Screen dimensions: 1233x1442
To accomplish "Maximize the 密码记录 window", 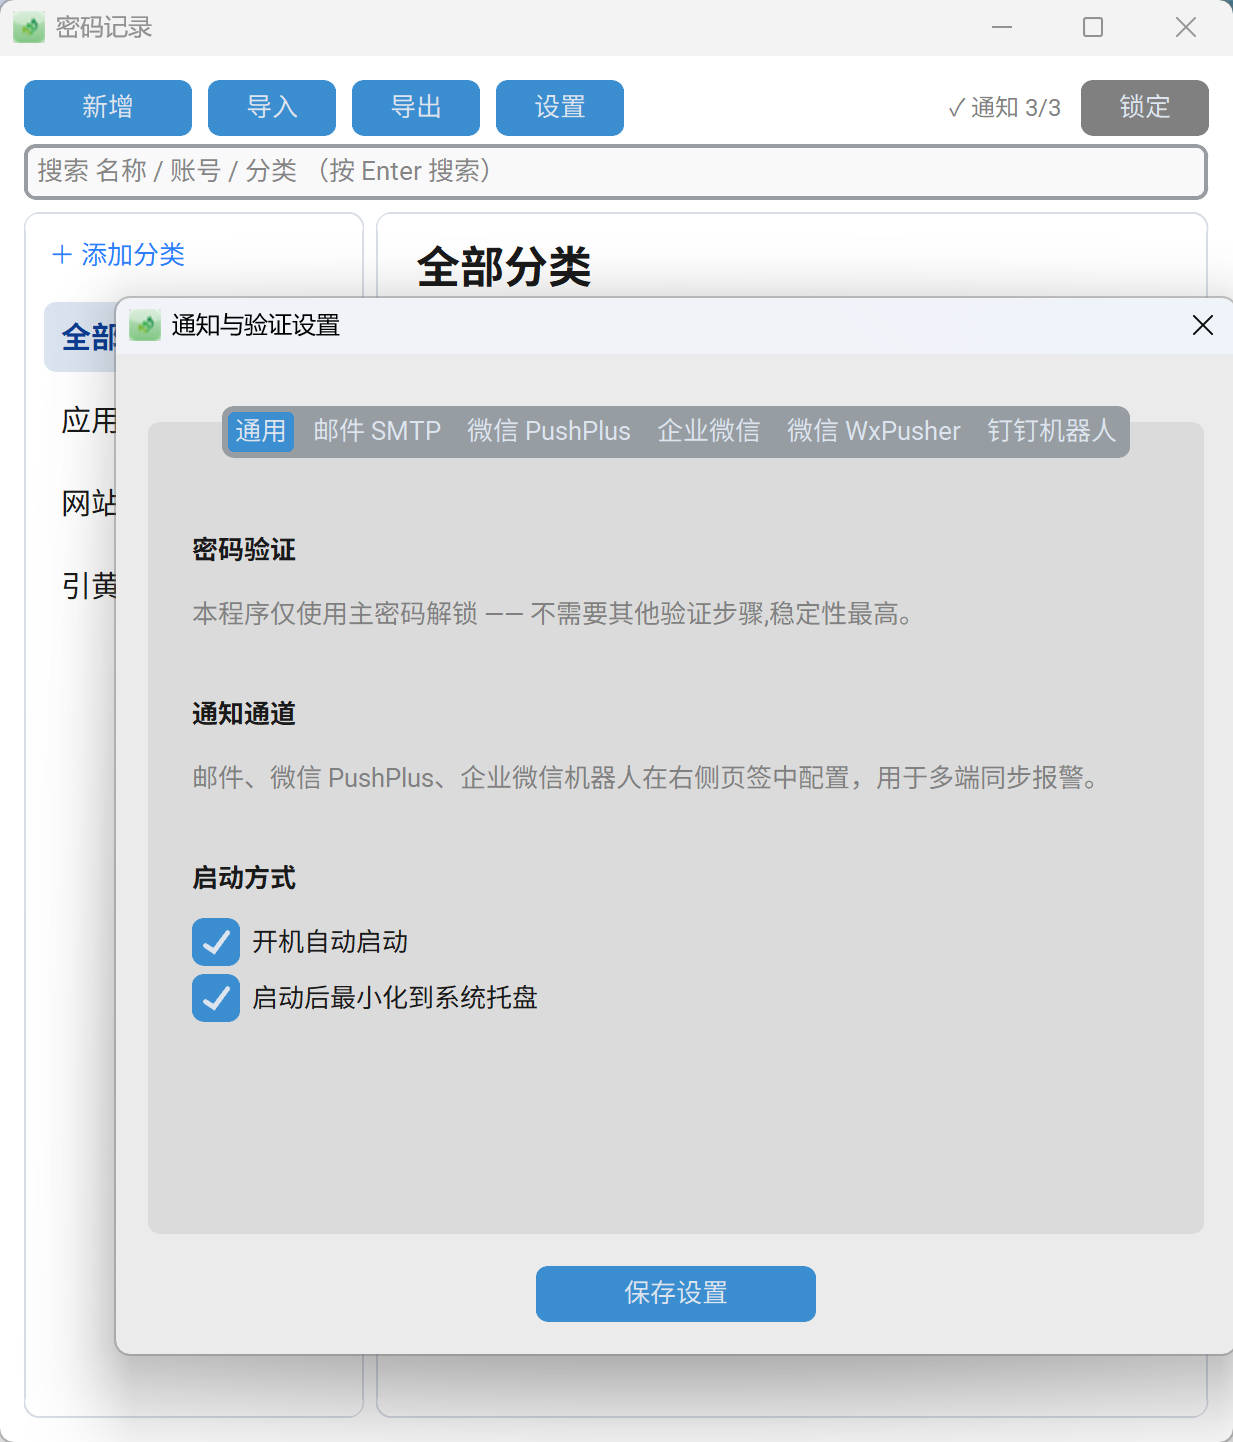I will pos(1093,27).
